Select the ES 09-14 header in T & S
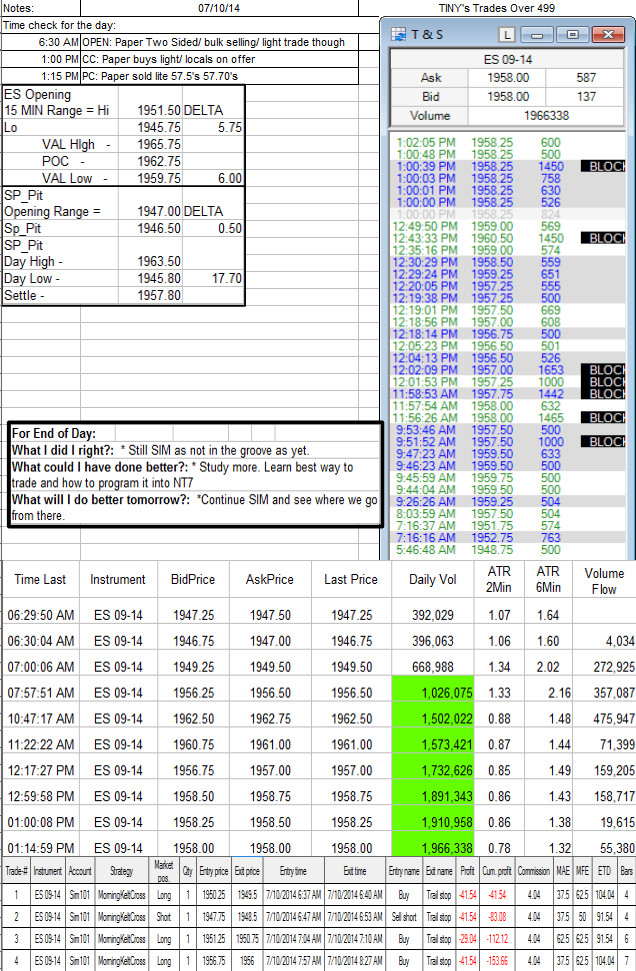Viewport: 636px width, 971px height. coord(507,59)
